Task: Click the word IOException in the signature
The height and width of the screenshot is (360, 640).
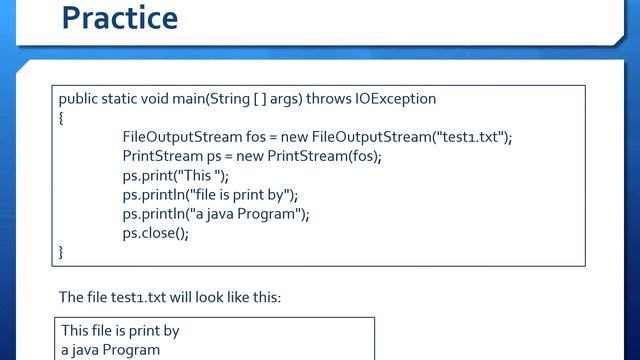Action: (x=395, y=99)
